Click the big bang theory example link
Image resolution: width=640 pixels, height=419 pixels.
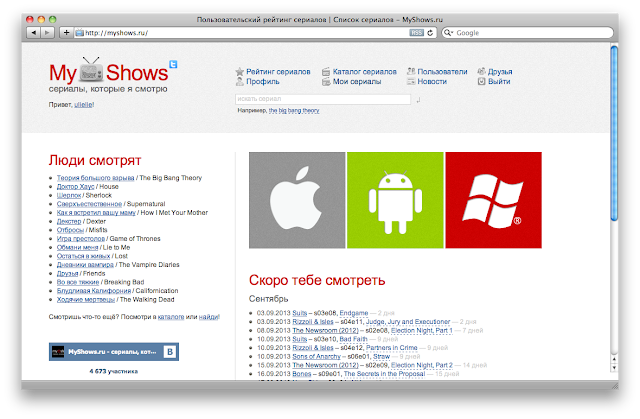click(x=294, y=111)
